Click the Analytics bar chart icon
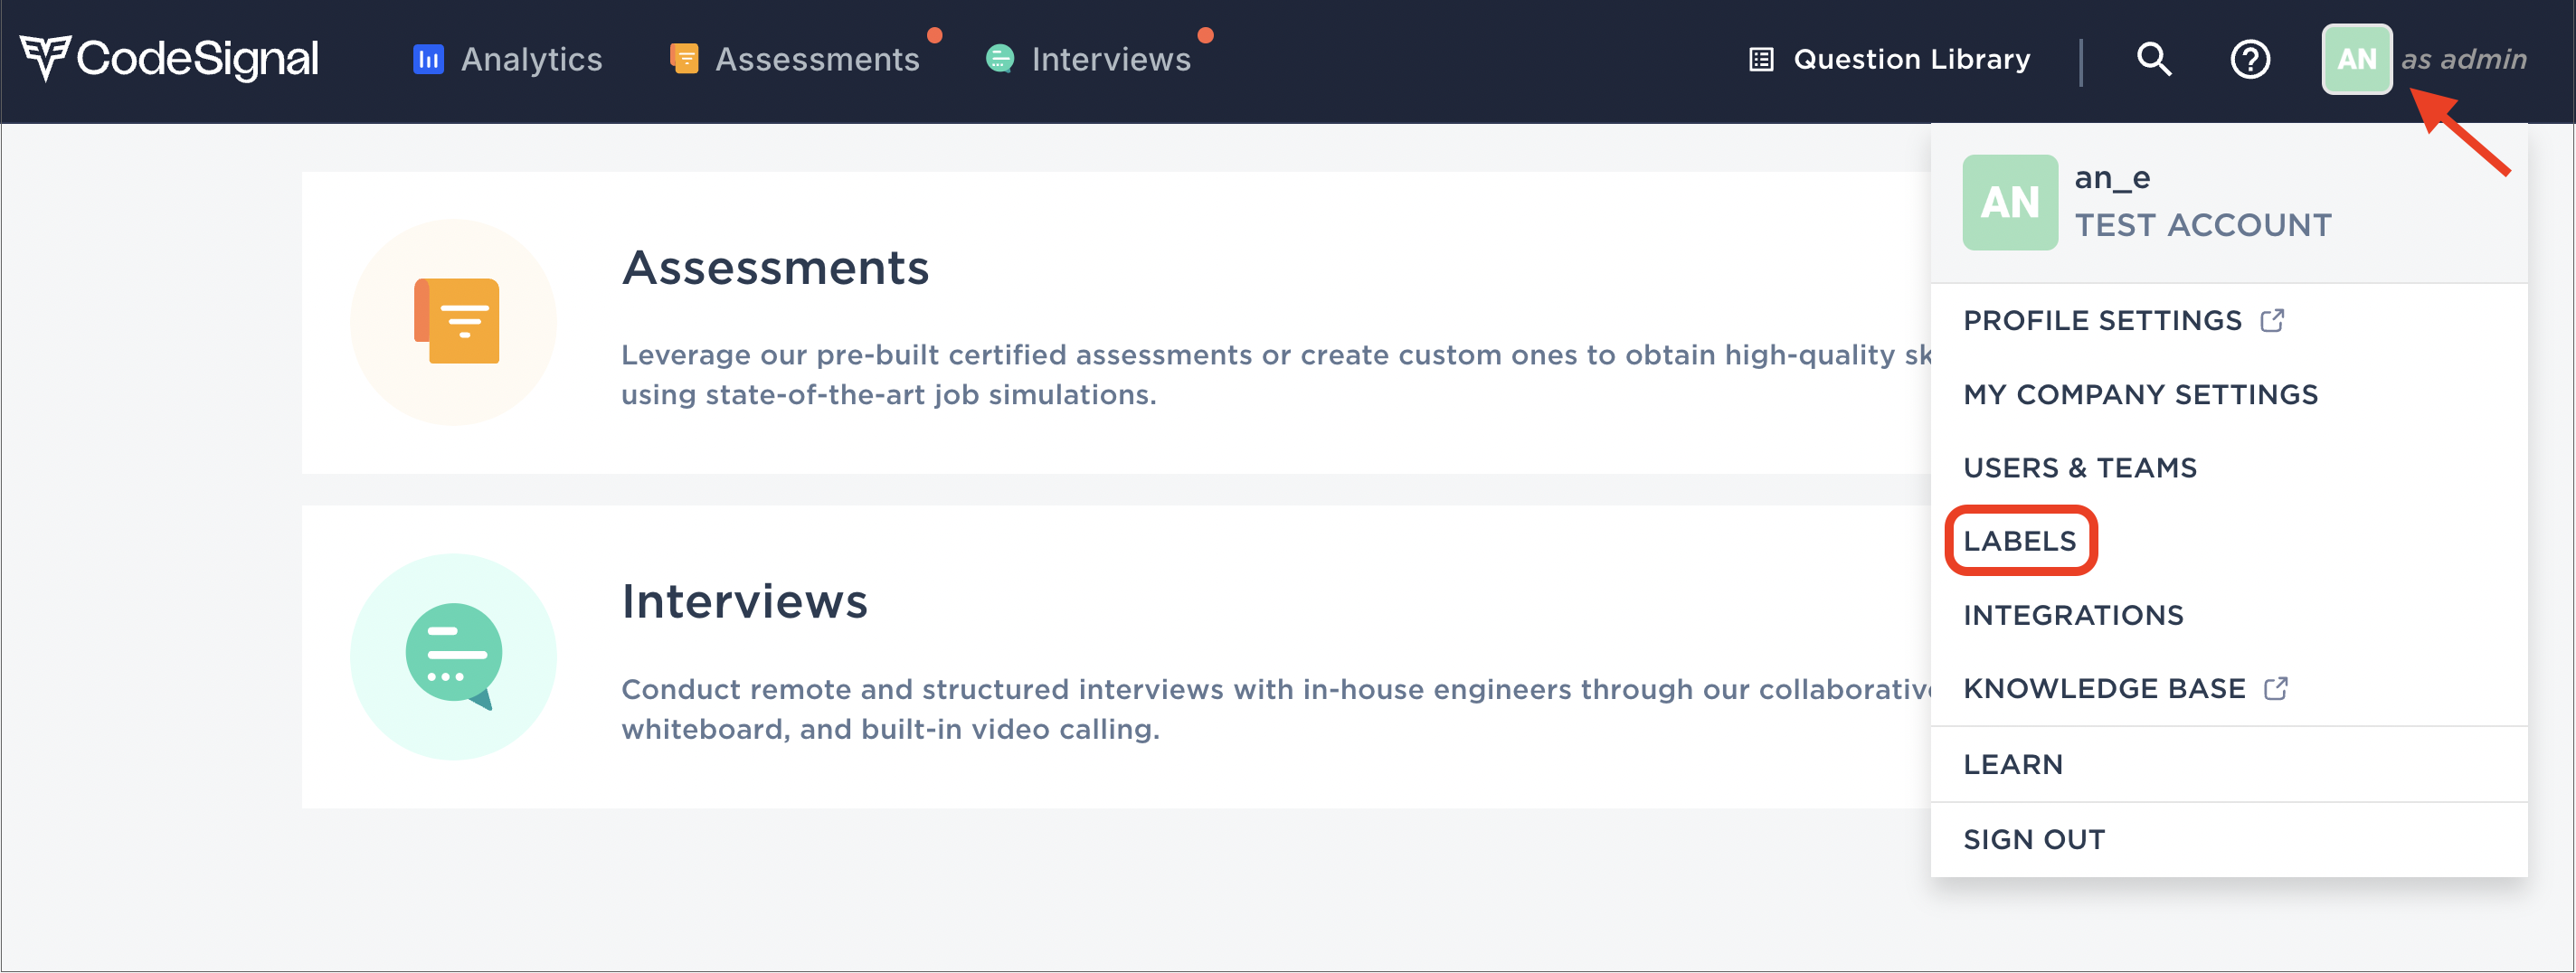Viewport: 2576px width, 973px height. (428, 60)
